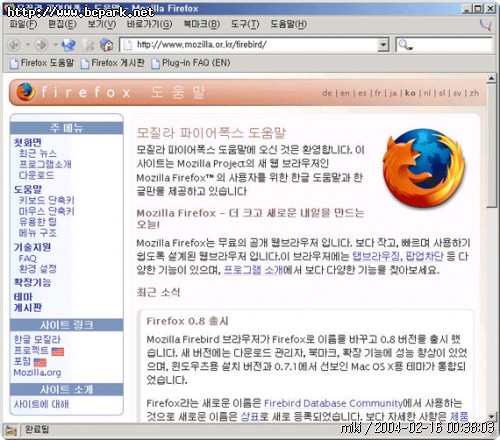Click the search engine magnifier icon
Screen dimensions: 500x440
pyautogui.click(x=404, y=45)
